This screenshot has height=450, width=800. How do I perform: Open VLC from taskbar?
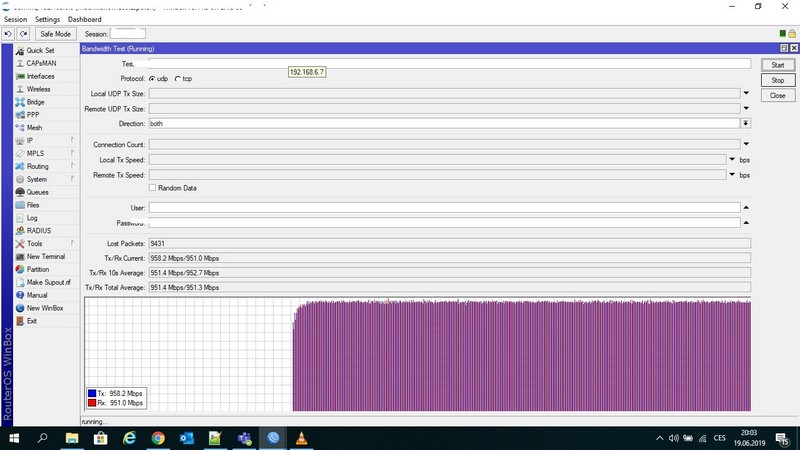pyautogui.click(x=302, y=438)
